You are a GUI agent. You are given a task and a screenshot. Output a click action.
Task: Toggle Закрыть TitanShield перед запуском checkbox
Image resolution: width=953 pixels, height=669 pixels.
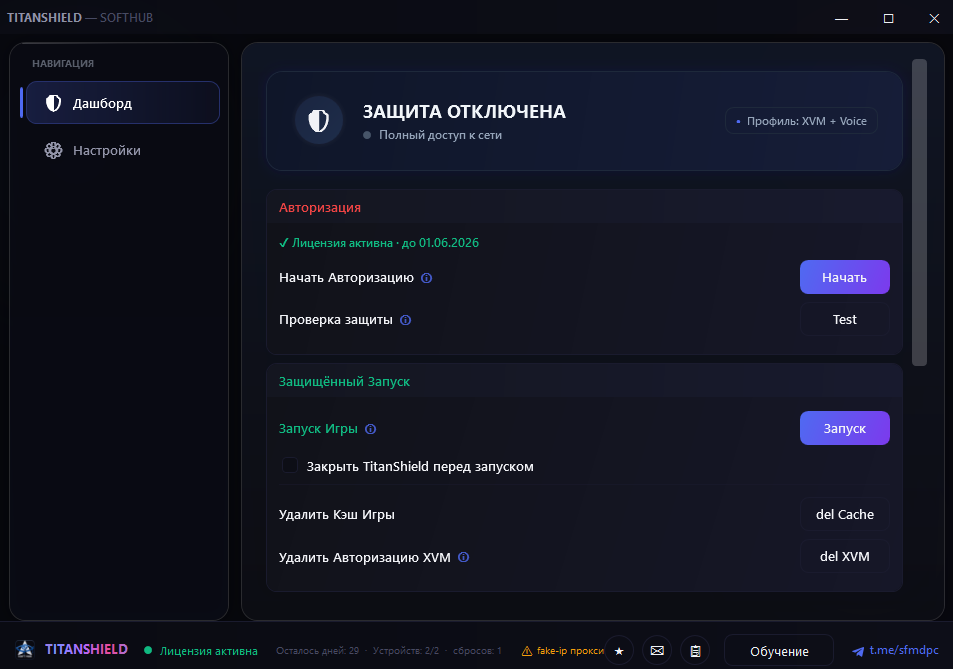[290, 465]
